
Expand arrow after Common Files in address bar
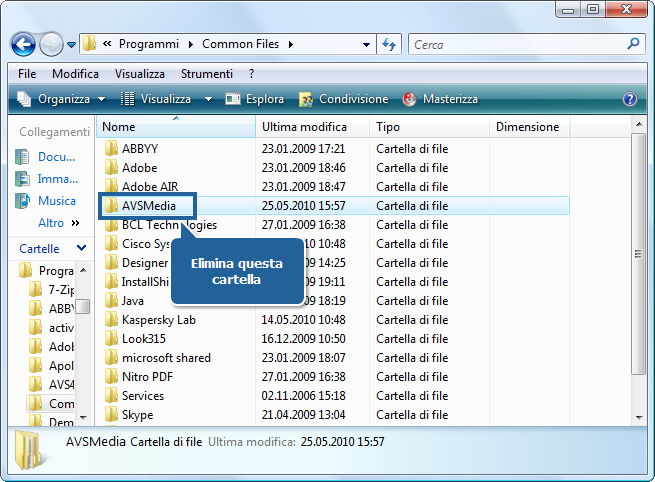(x=291, y=44)
